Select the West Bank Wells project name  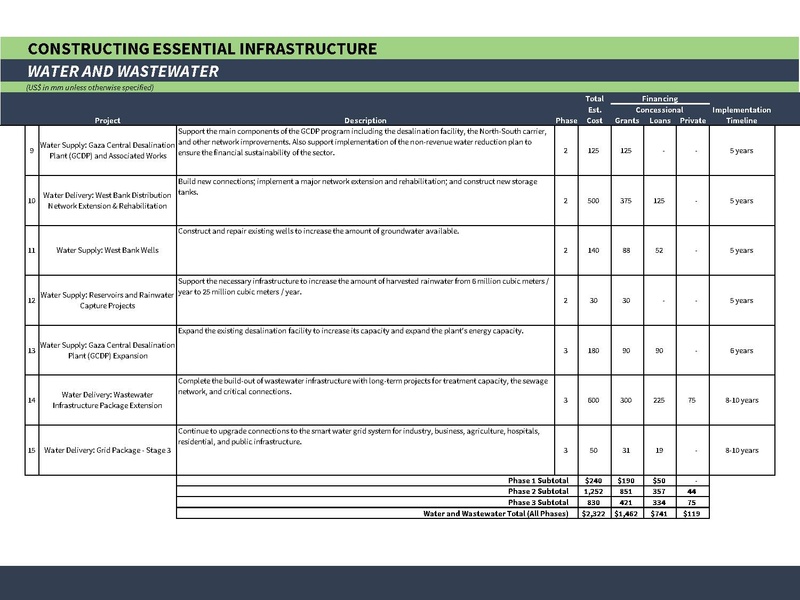[x=108, y=250]
